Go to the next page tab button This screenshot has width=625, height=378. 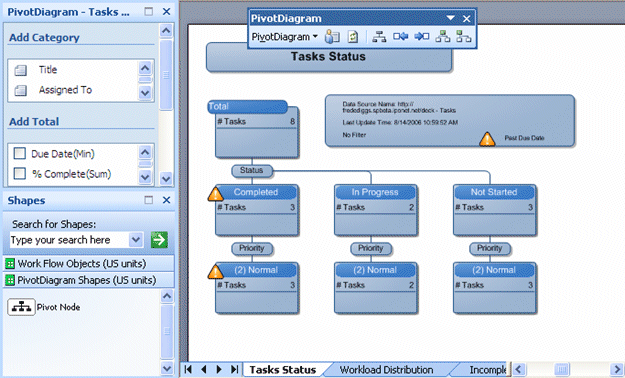point(219,369)
